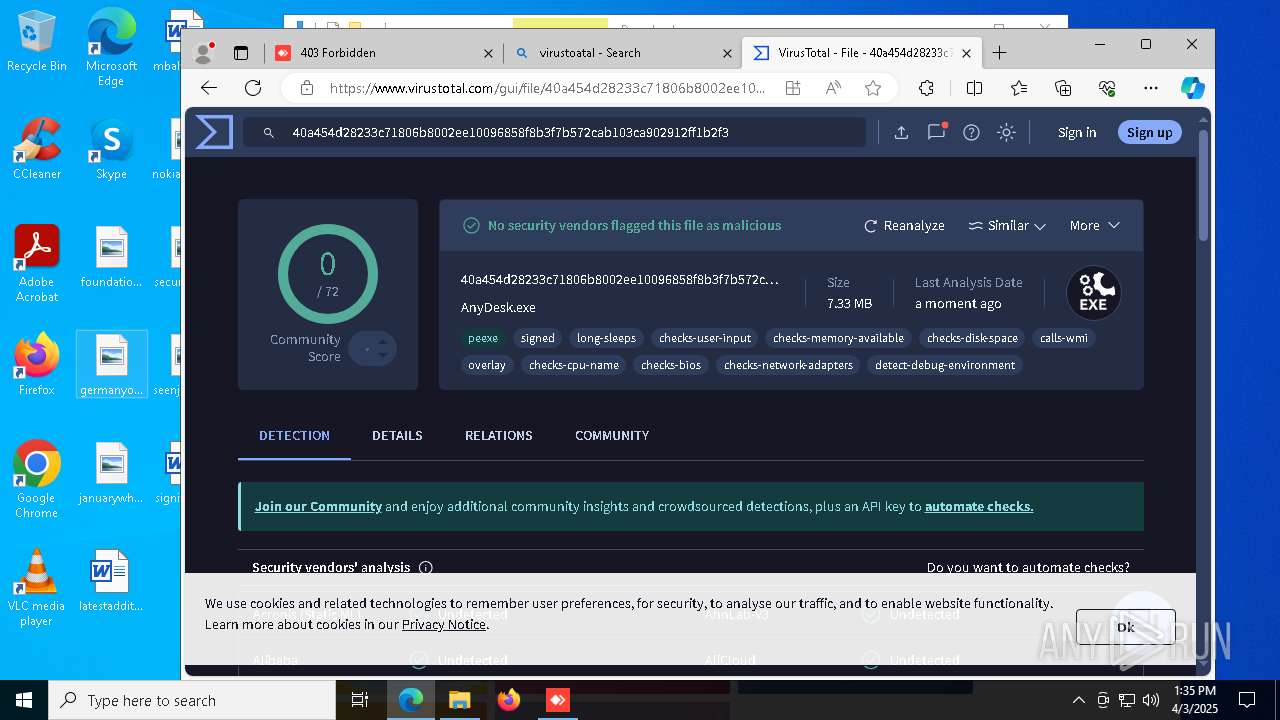This screenshot has width=1280, height=720.
Task: Open the Edge favorites list icon
Action: click(x=1018, y=88)
